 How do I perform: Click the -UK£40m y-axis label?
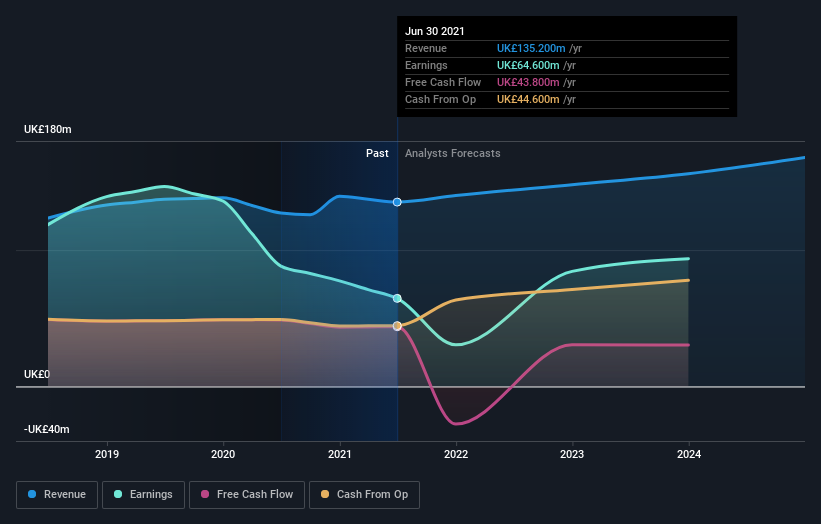pos(47,429)
